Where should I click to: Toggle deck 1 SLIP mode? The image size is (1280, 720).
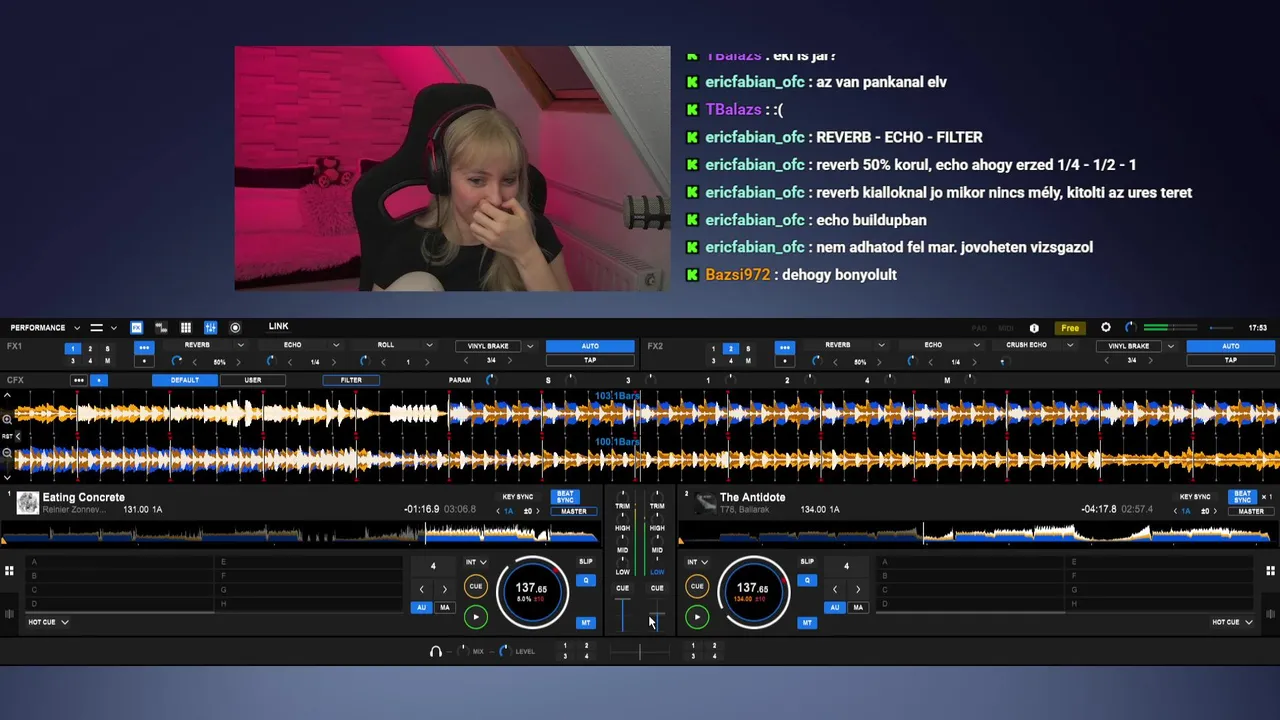point(586,561)
